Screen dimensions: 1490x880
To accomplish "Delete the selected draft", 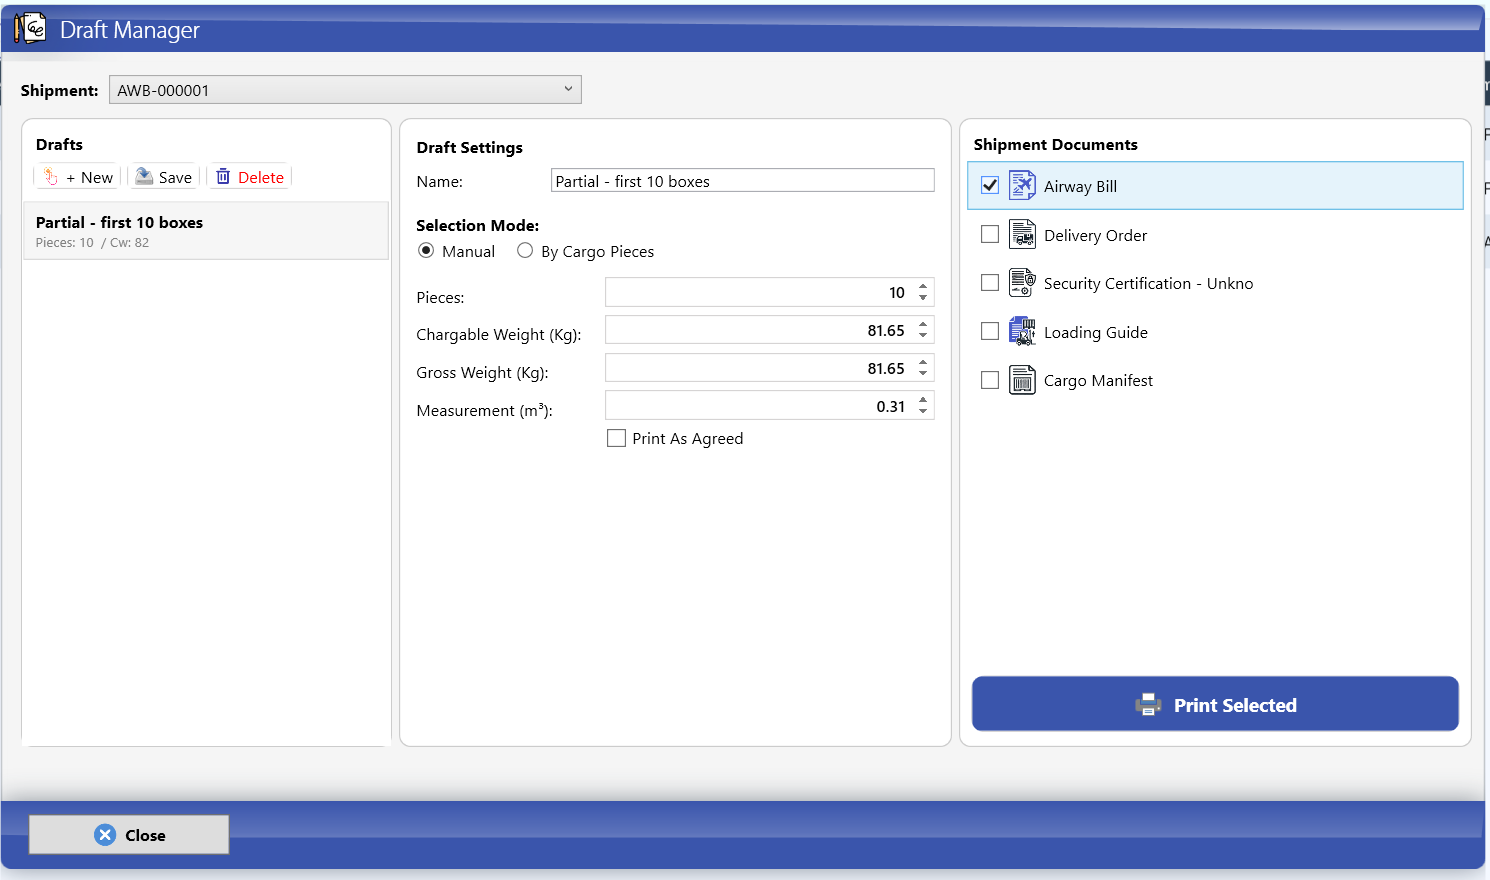I will click(x=250, y=177).
